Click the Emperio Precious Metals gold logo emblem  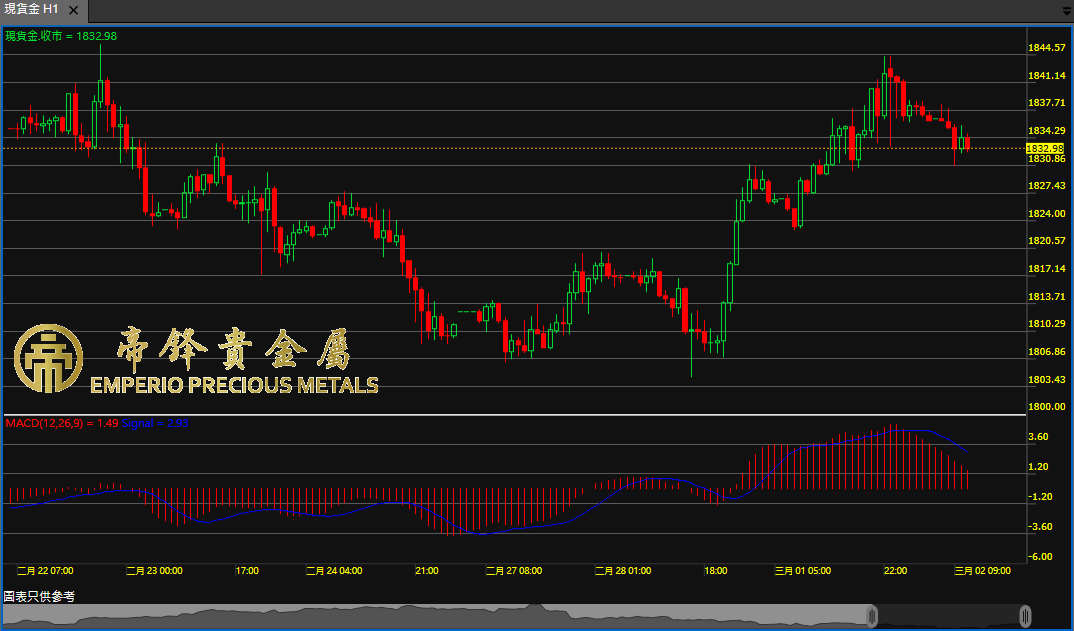tap(47, 359)
